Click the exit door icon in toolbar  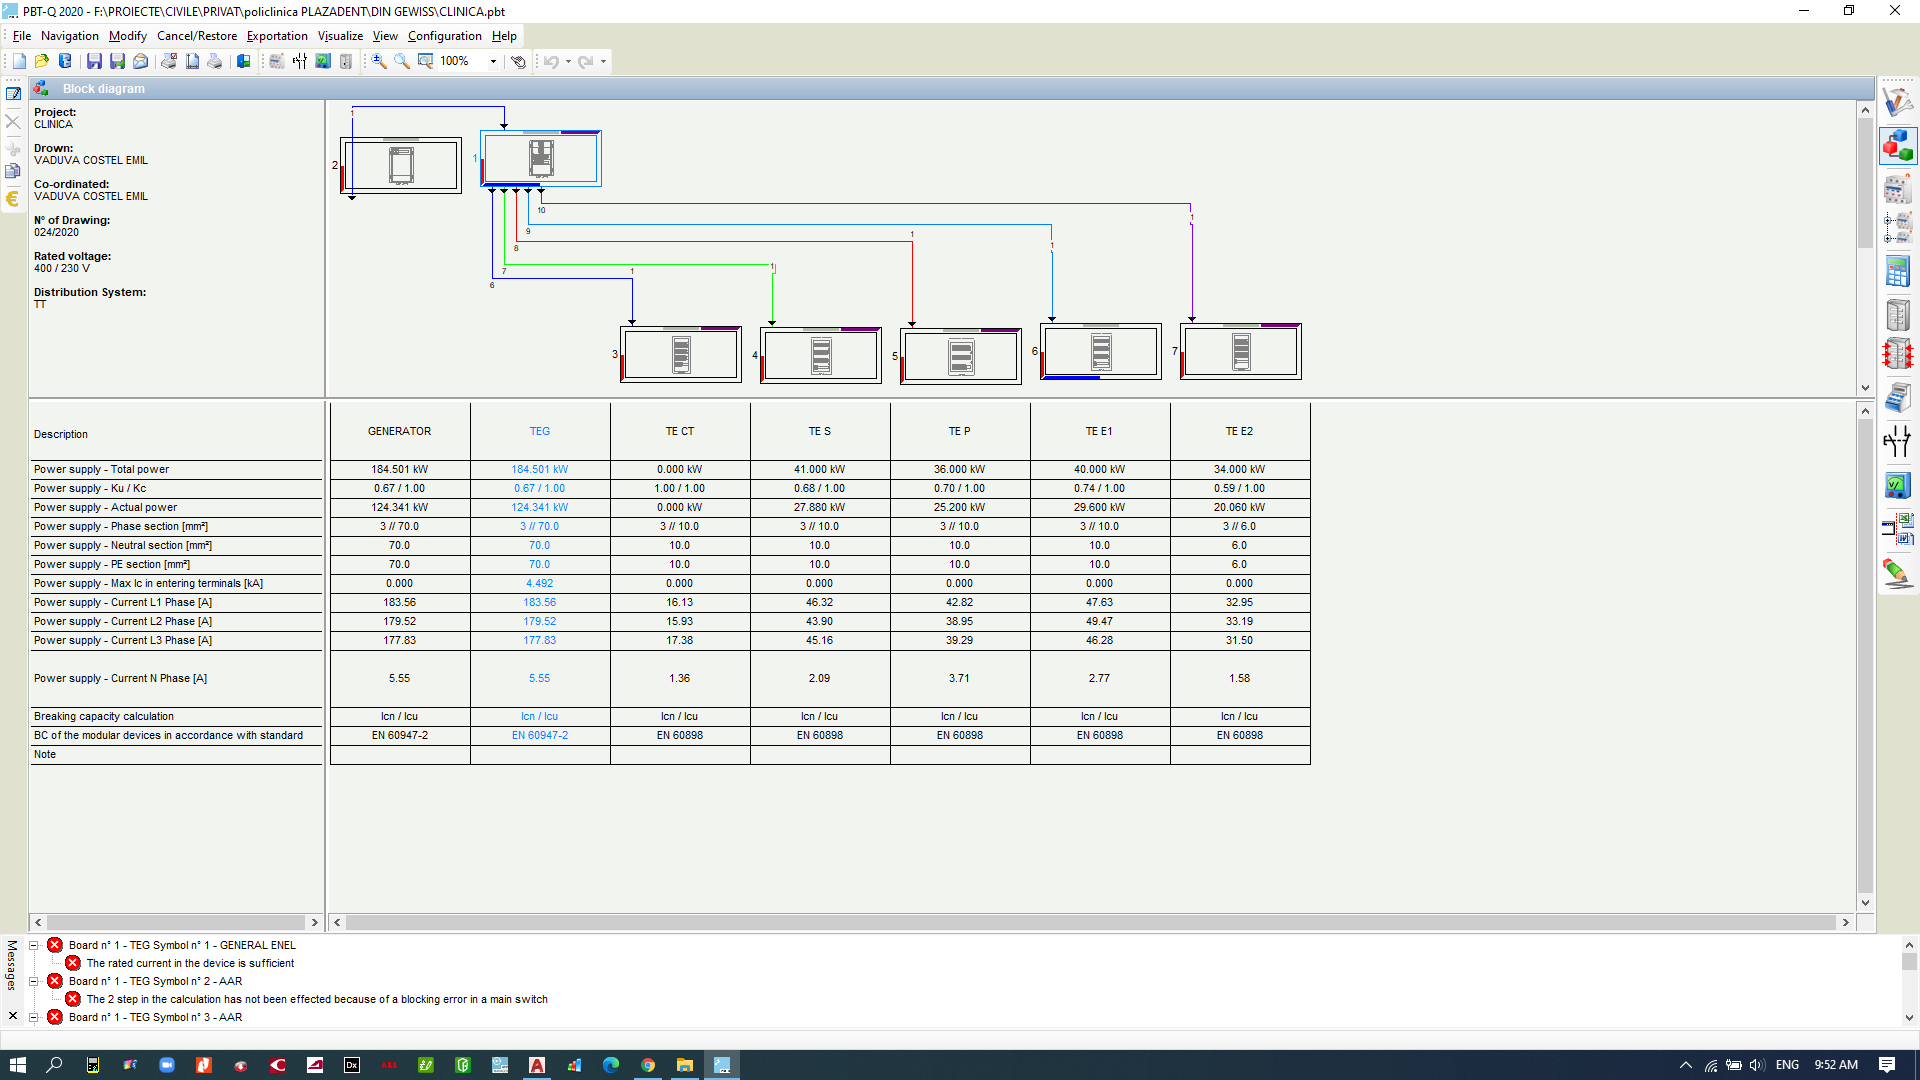pyautogui.click(x=243, y=61)
